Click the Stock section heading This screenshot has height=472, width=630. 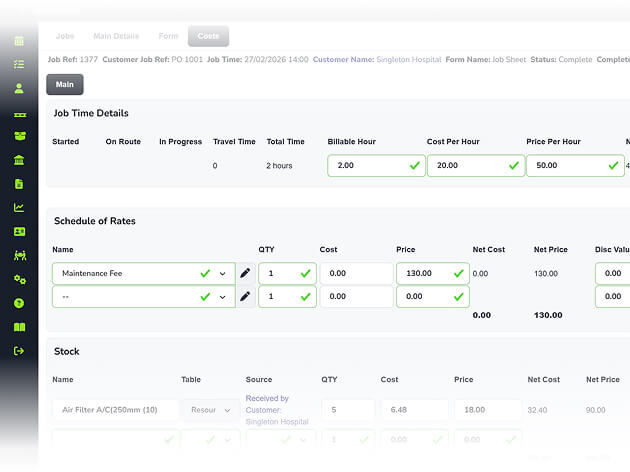[67, 351]
